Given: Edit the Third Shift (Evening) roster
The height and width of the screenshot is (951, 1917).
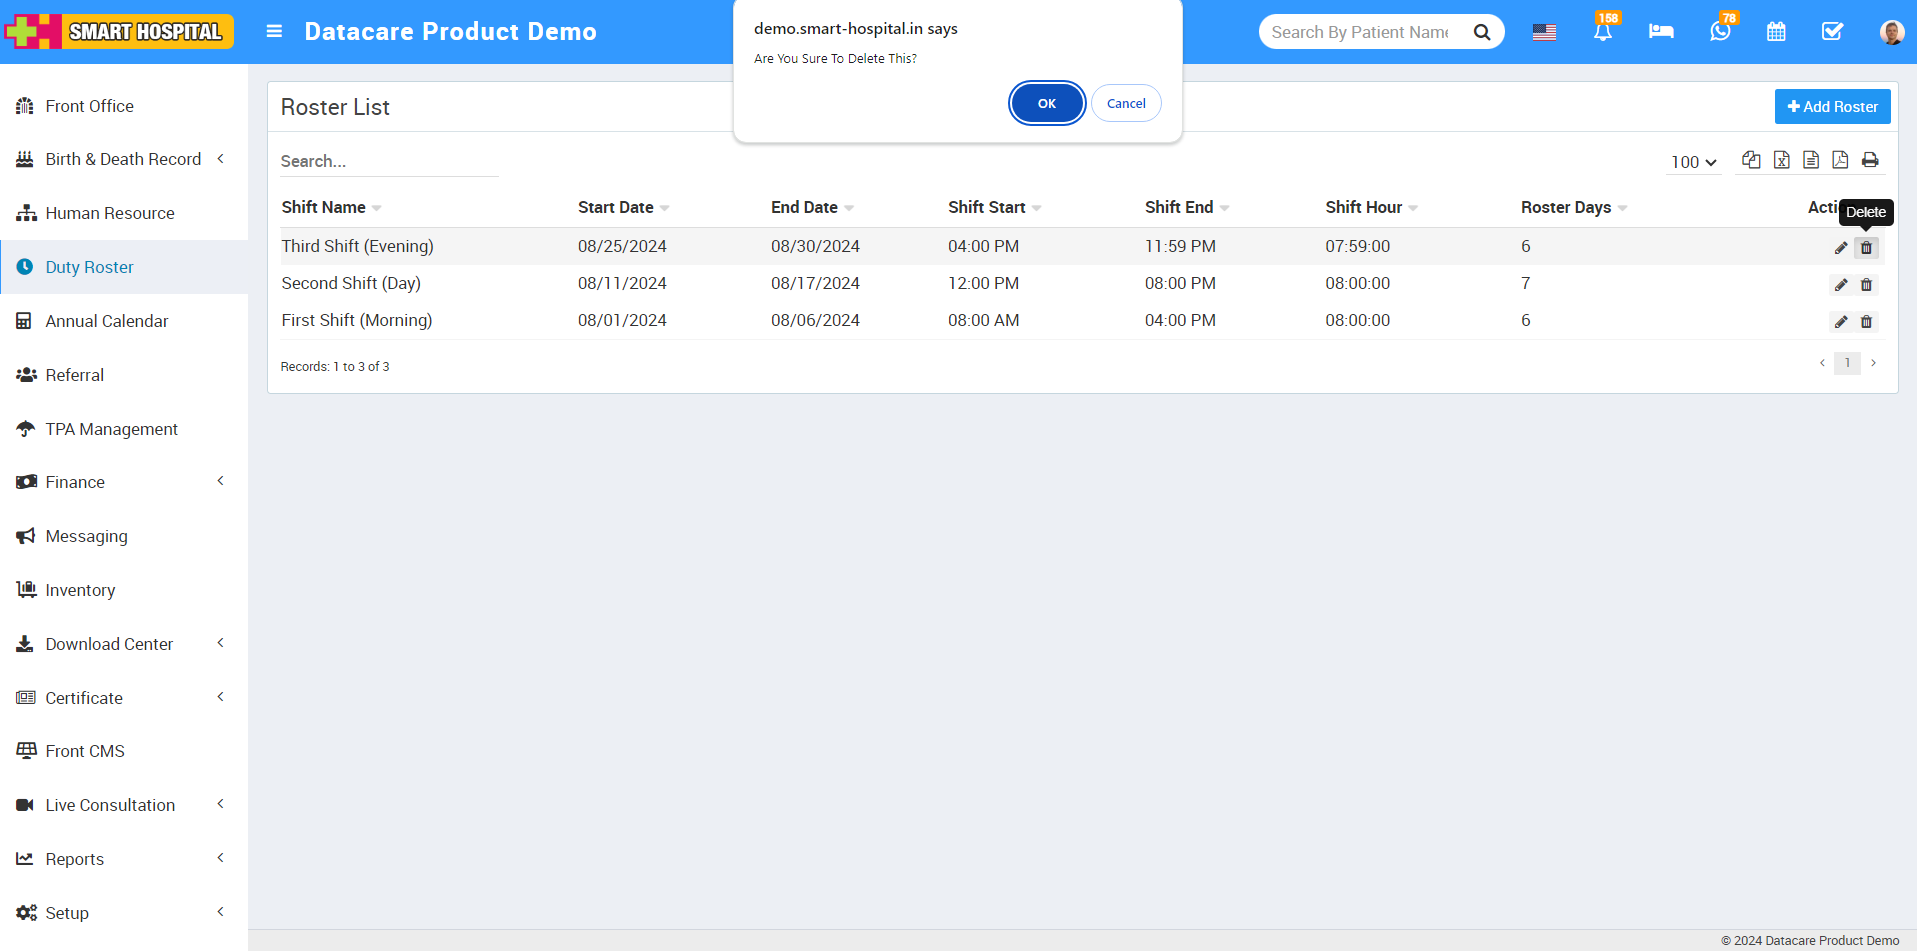Looking at the screenshot, I should coord(1841,247).
